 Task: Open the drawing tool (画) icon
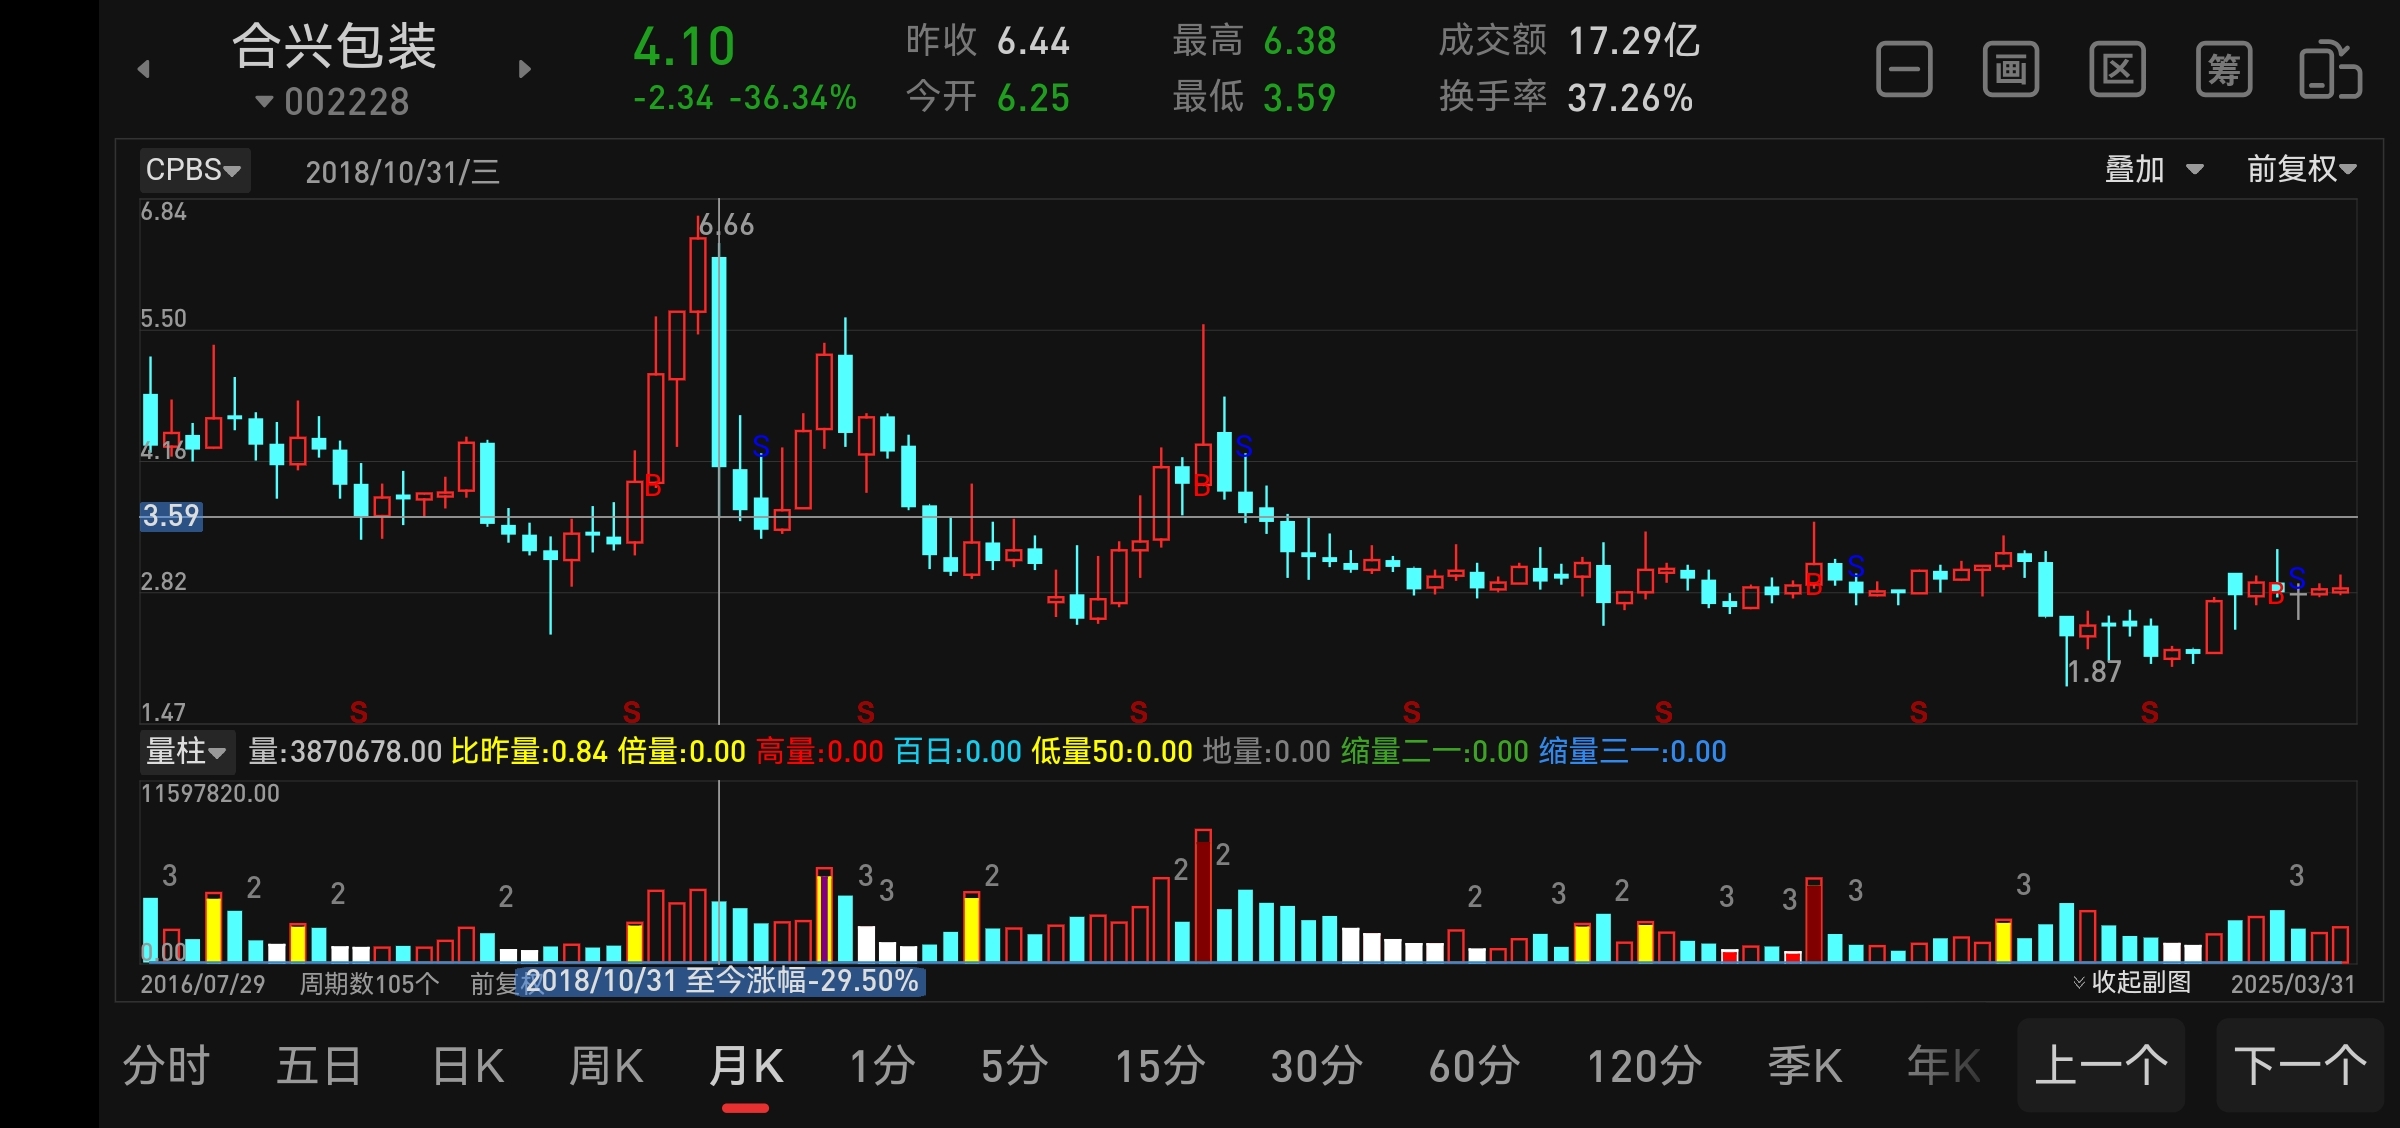pyautogui.click(x=2011, y=69)
